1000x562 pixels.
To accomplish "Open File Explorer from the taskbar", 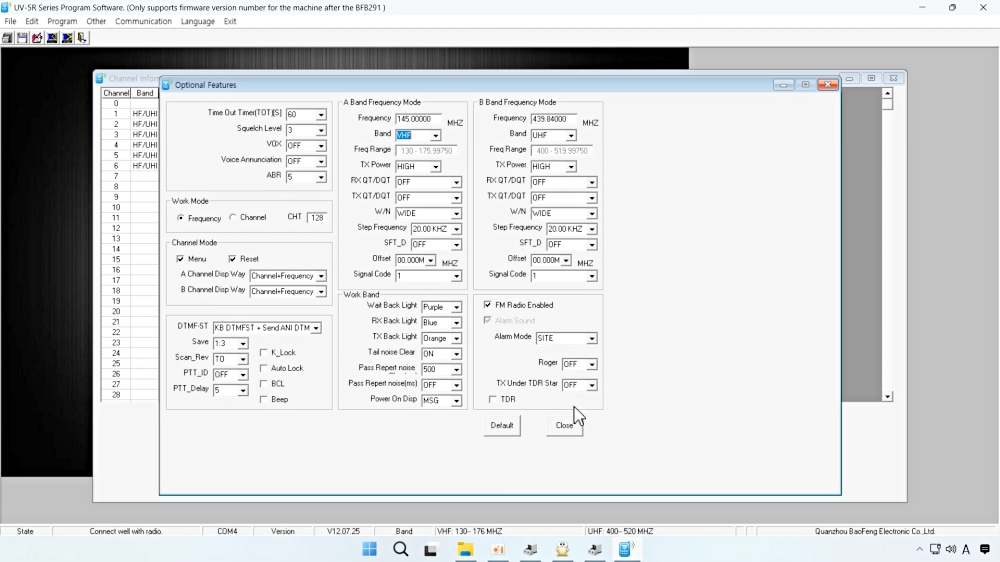I will coord(465,549).
